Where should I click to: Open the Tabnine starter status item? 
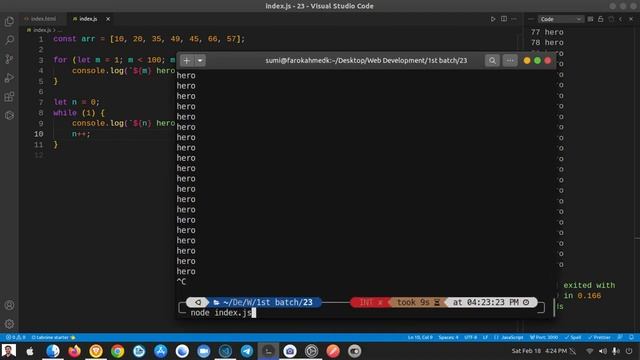pyautogui.click(x=53, y=338)
